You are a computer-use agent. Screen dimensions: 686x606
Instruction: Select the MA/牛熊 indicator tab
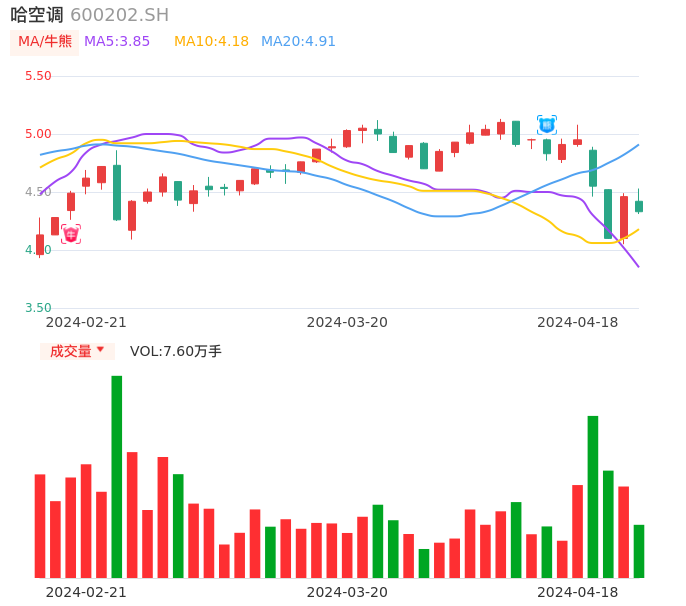pos(44,42)
